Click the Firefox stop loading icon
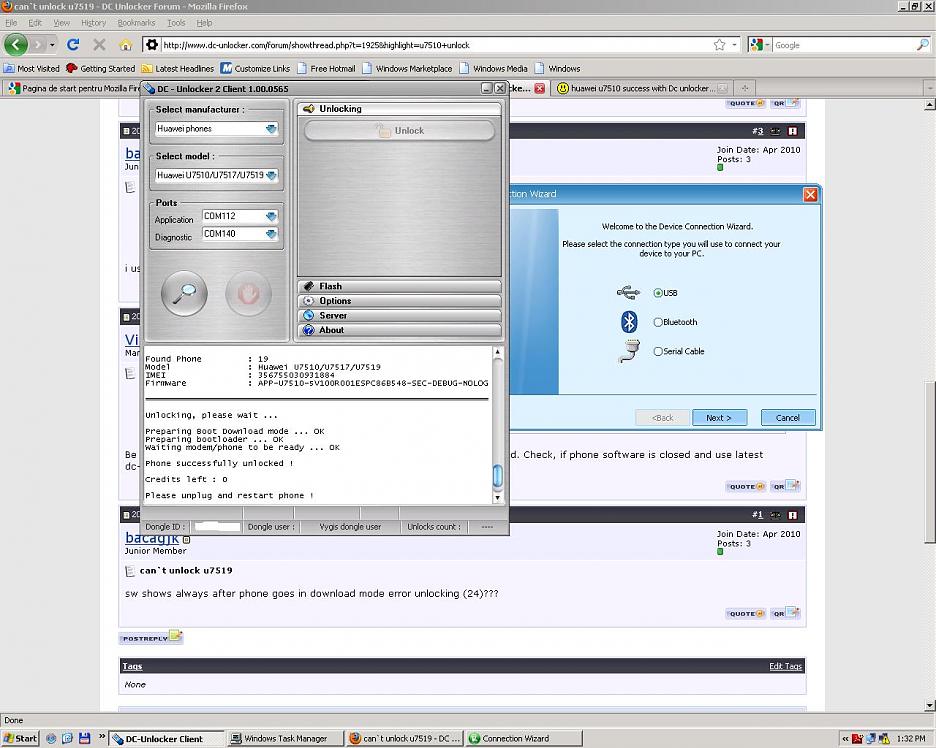 [x=99, y=45]
